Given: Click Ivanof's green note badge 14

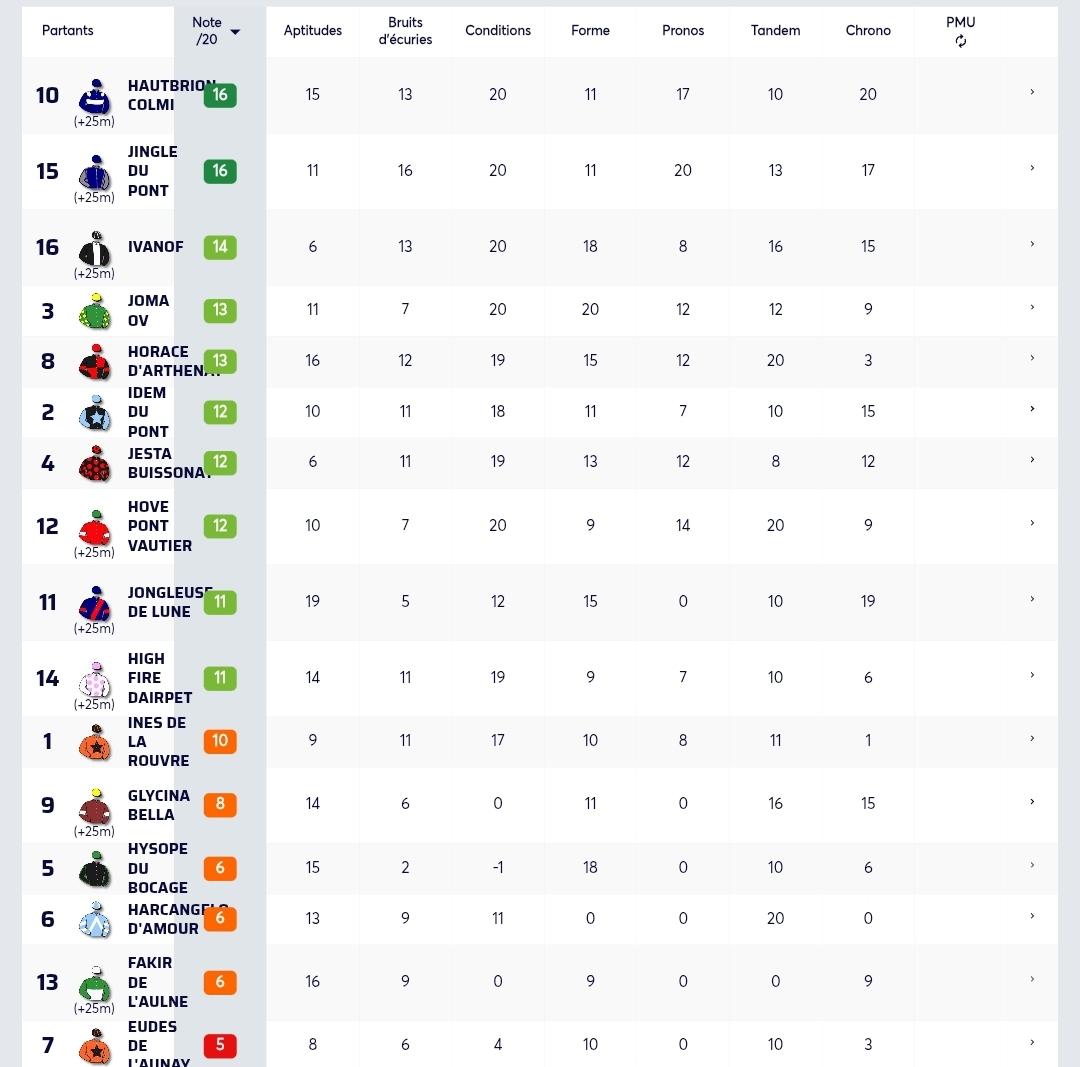Looking at the screenshot, I should click(220, 247).
